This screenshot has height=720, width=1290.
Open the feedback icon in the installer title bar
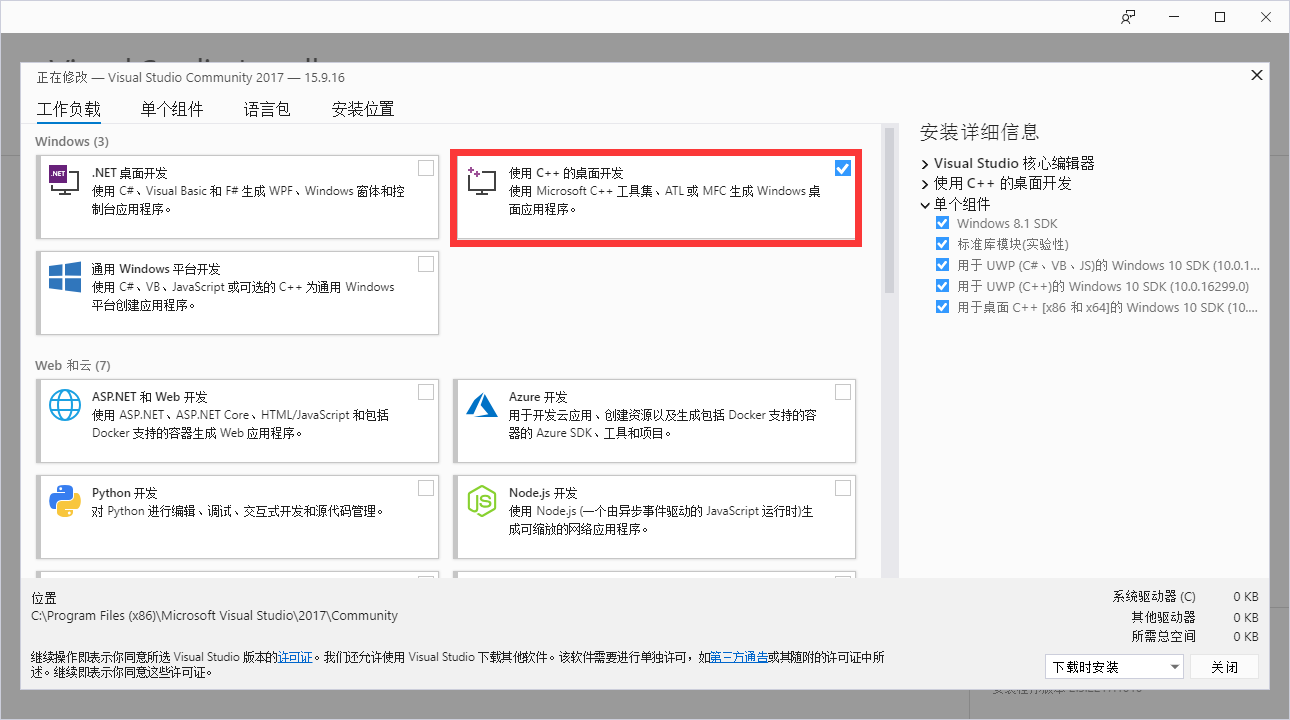click(x=1128, y=17)
